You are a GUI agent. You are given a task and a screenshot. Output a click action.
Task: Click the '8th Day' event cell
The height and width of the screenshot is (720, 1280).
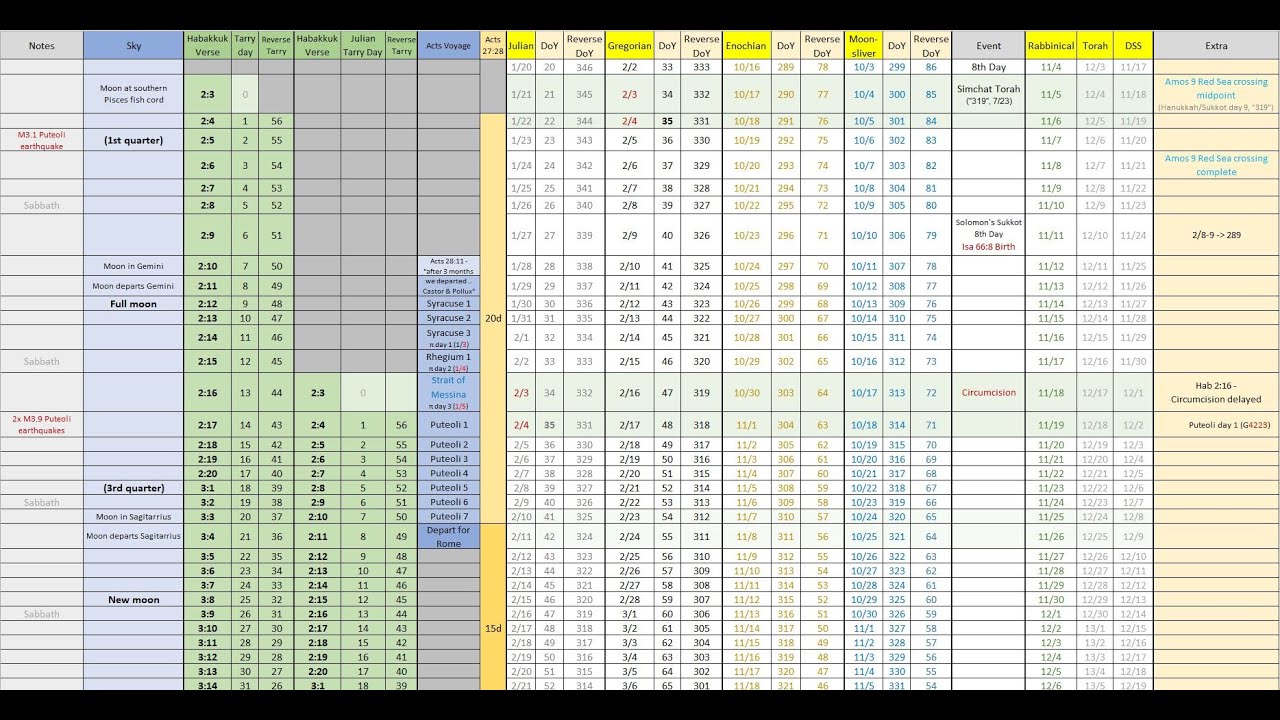coord(988,67)
